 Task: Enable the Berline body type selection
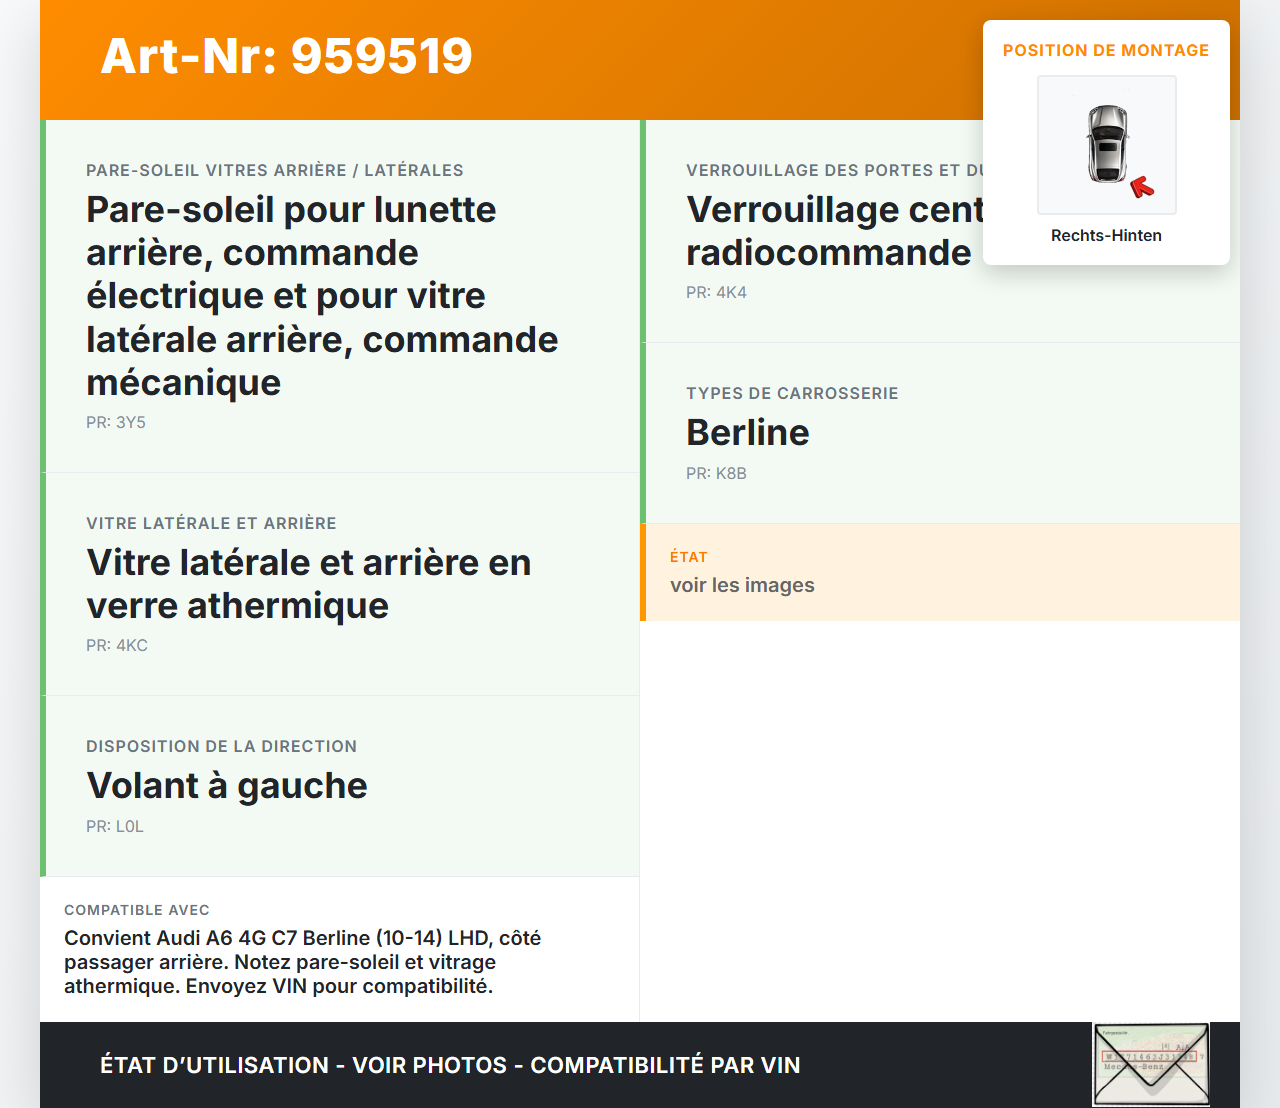click(x=748, y=433)
